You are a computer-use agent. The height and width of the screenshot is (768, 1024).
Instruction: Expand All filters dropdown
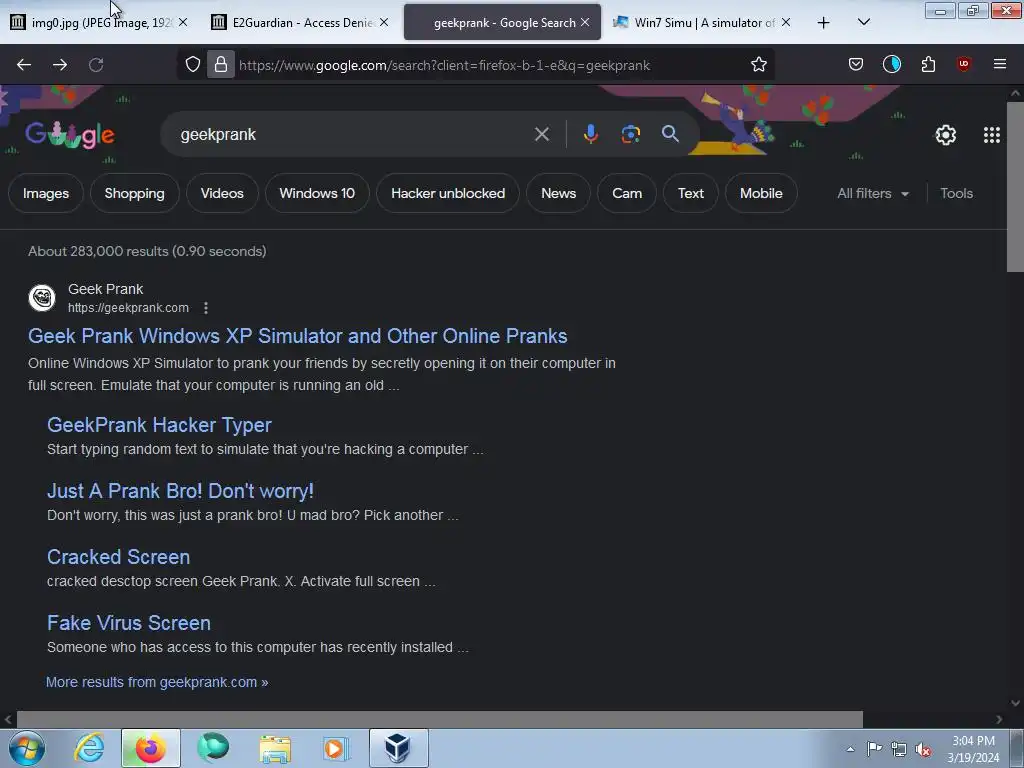point(872,193)
